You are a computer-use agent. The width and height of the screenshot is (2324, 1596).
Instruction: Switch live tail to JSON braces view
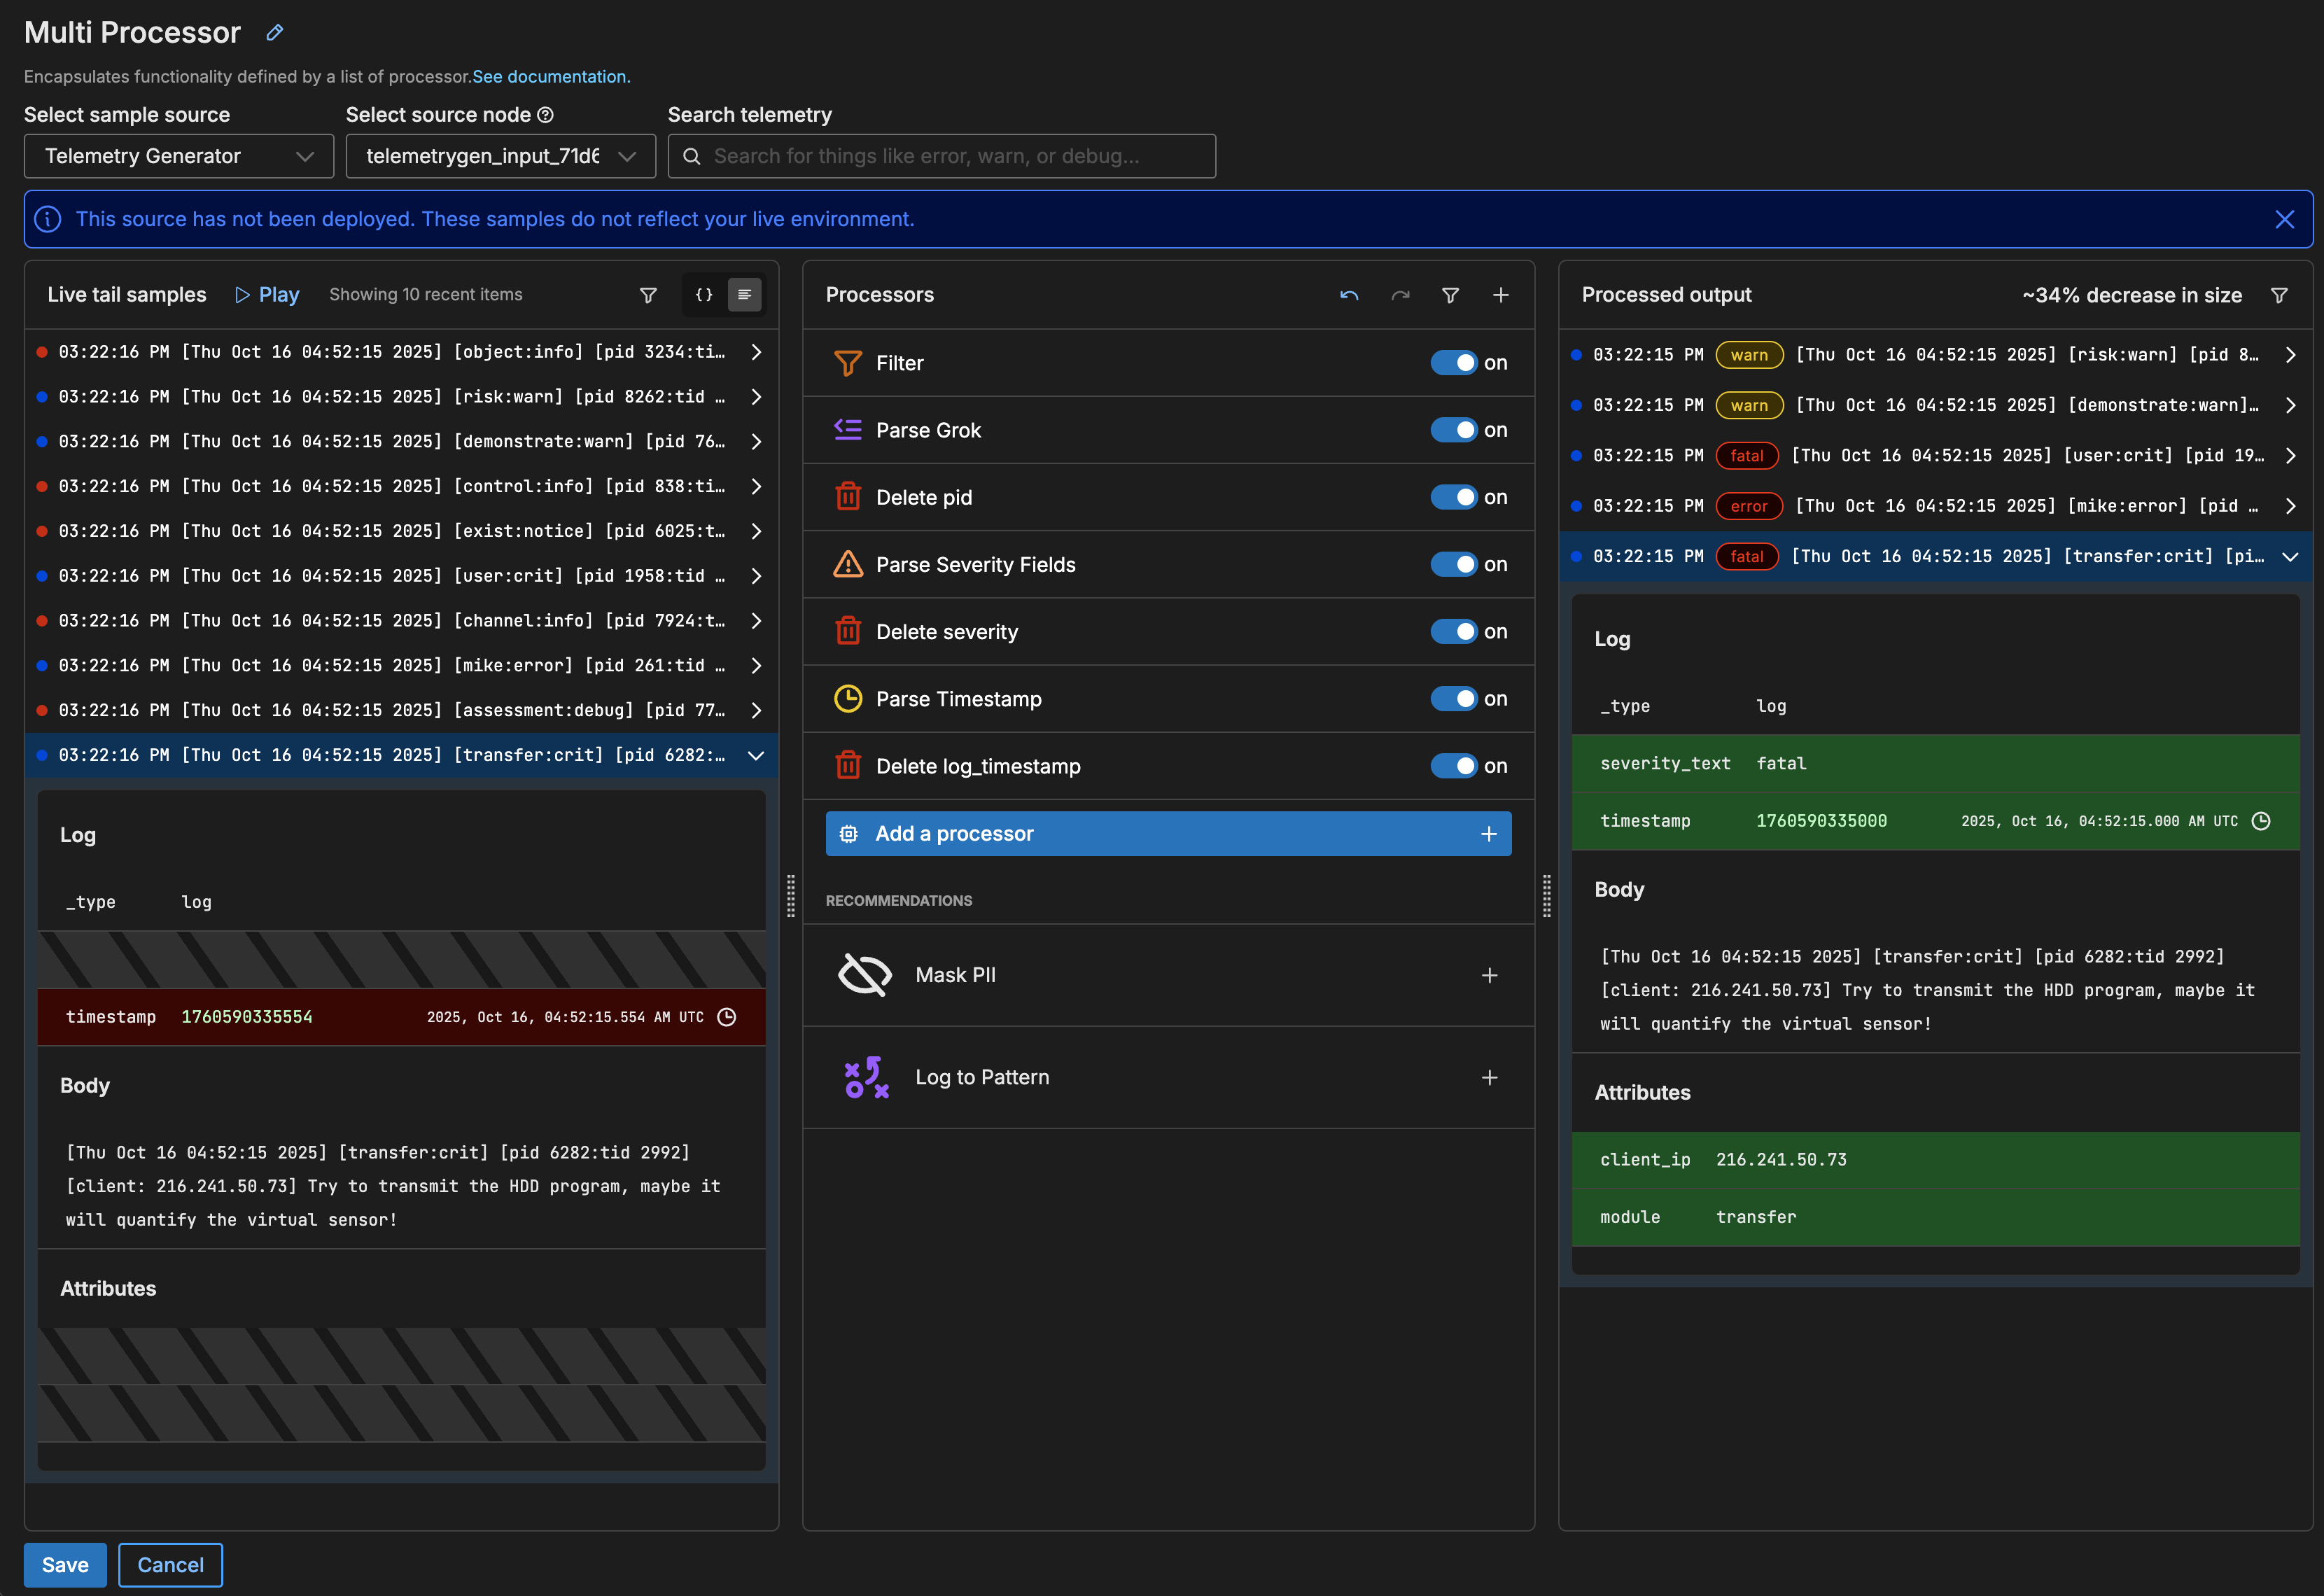pyautogui.click(x=704, y=295)
